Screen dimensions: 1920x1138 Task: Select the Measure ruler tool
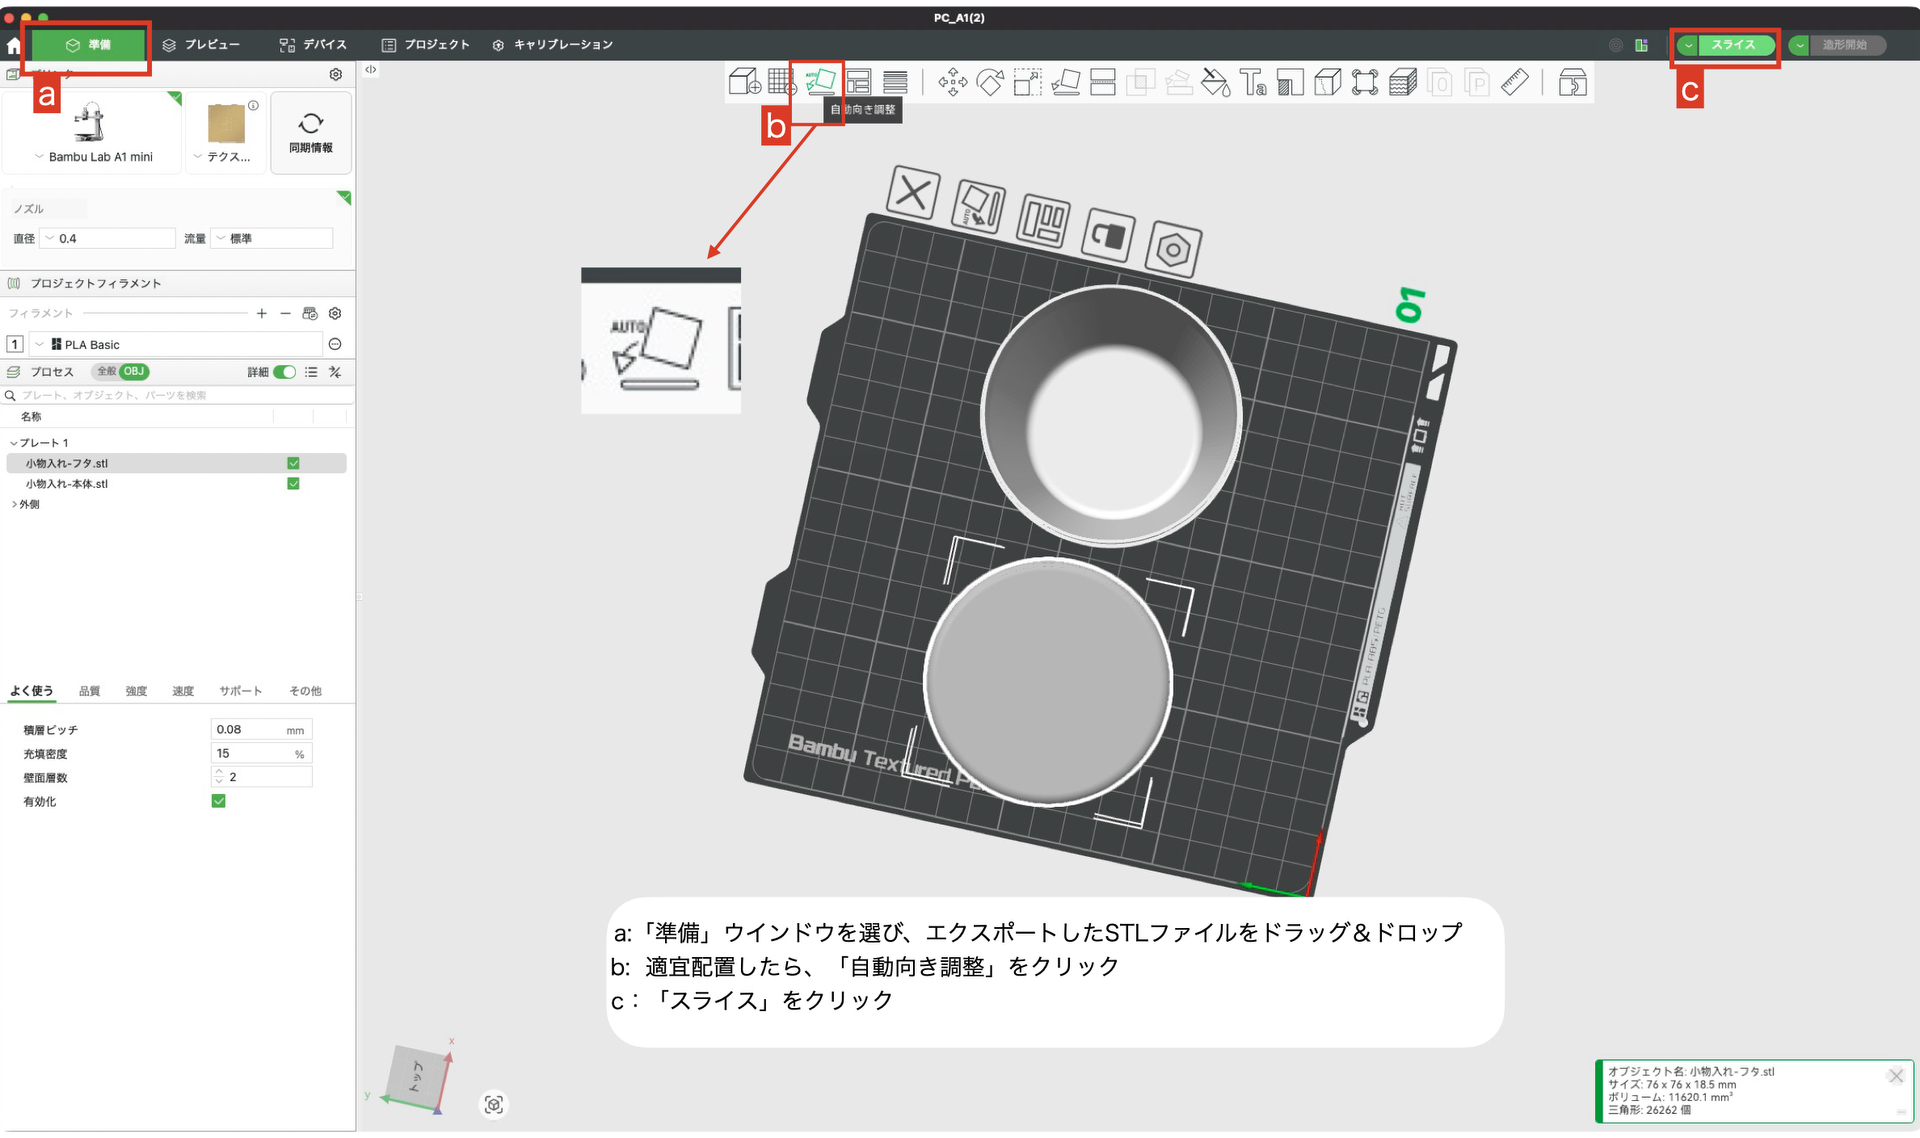[1514, 83]
